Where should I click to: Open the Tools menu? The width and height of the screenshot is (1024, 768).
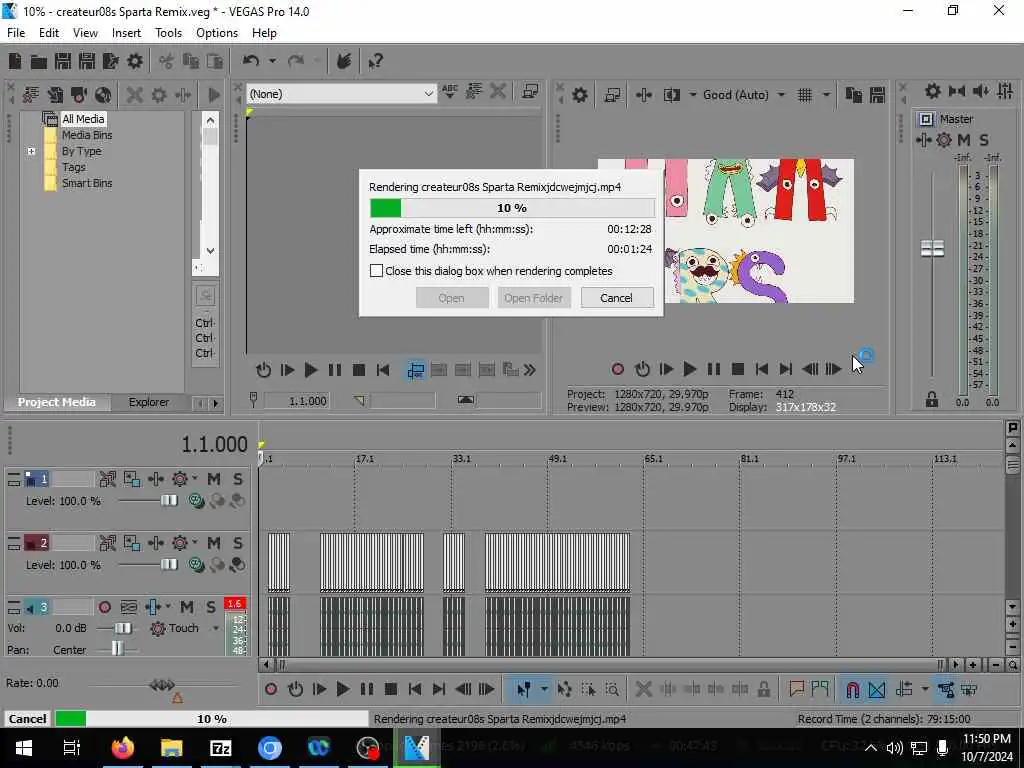click(x=168, y=33)
